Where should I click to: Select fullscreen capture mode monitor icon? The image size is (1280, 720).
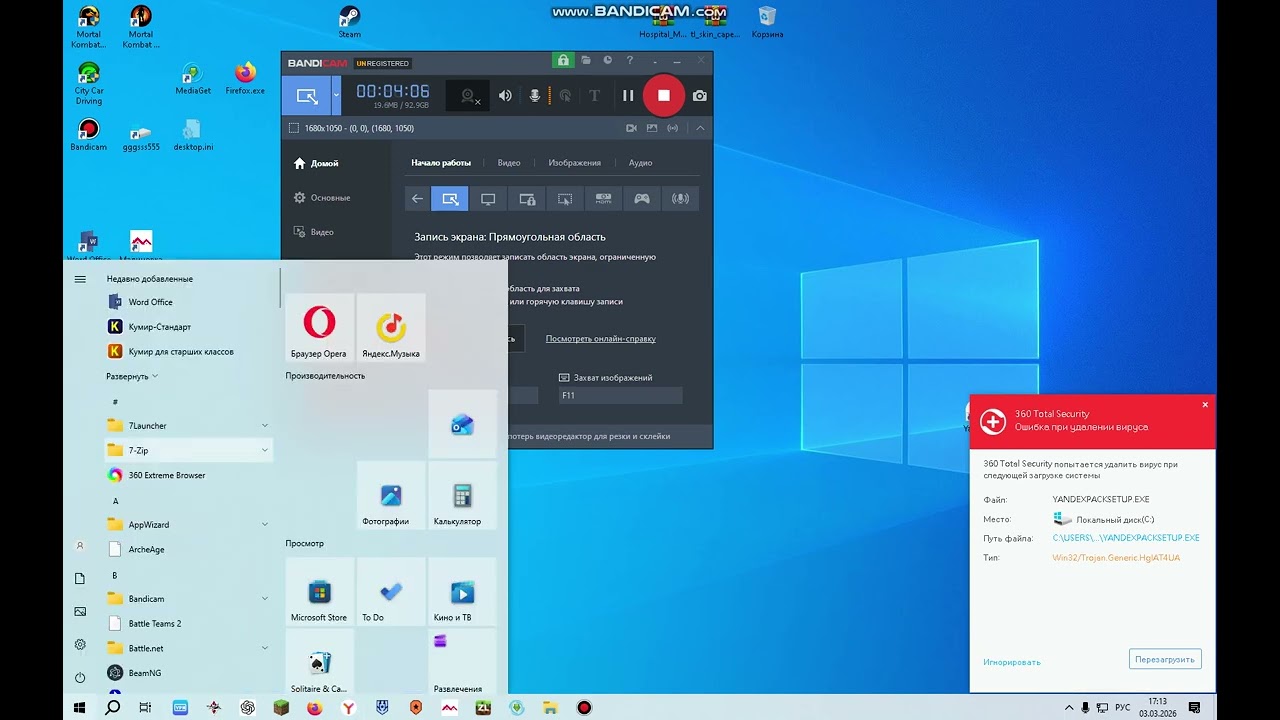(x=488, y=199)
